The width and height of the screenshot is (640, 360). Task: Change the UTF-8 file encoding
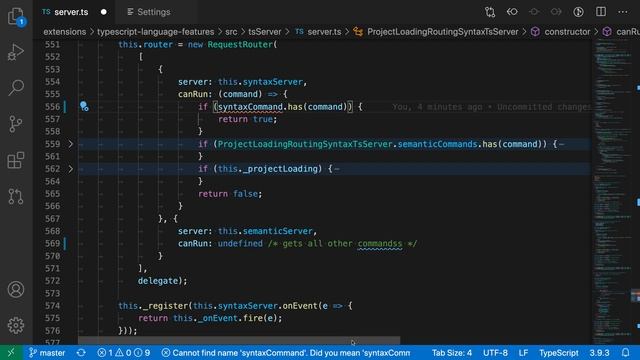coord(495,353)
